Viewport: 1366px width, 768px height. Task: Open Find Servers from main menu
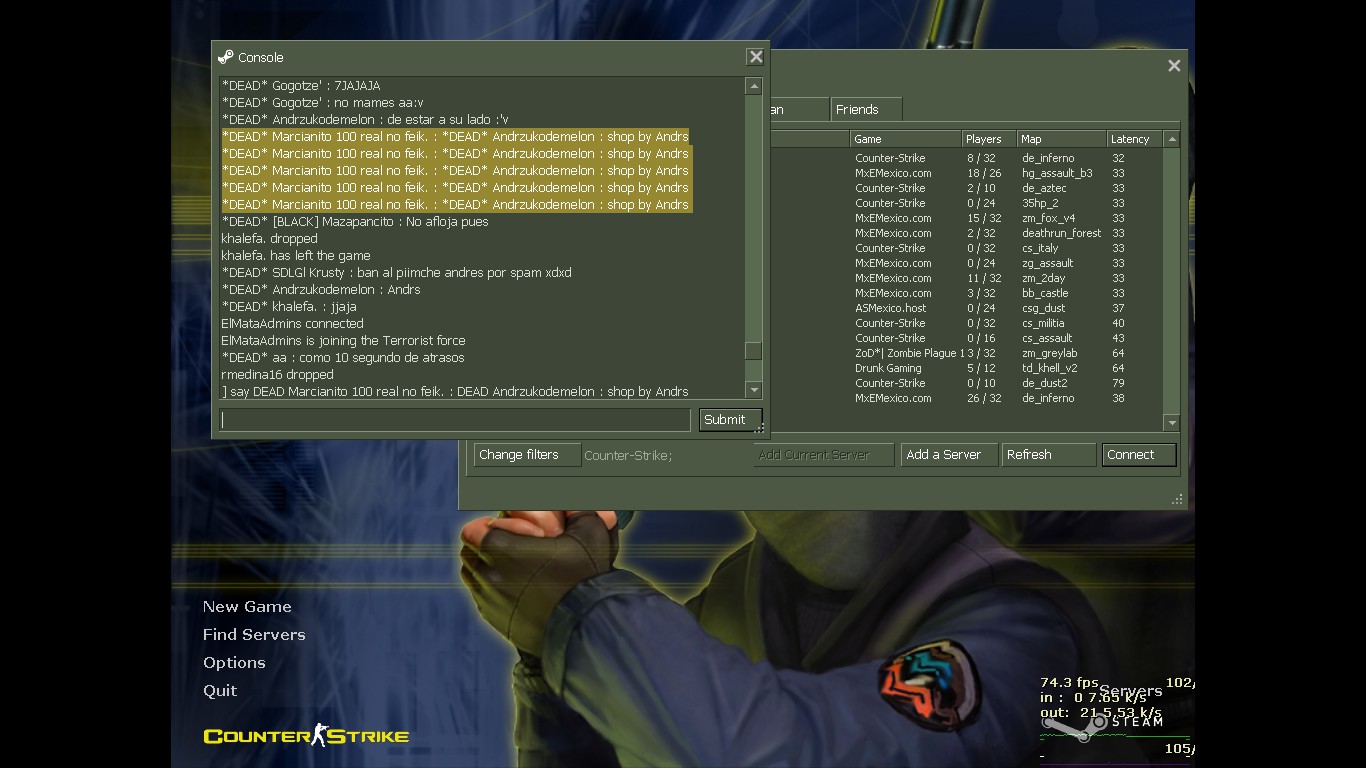[x=254, y=635]
